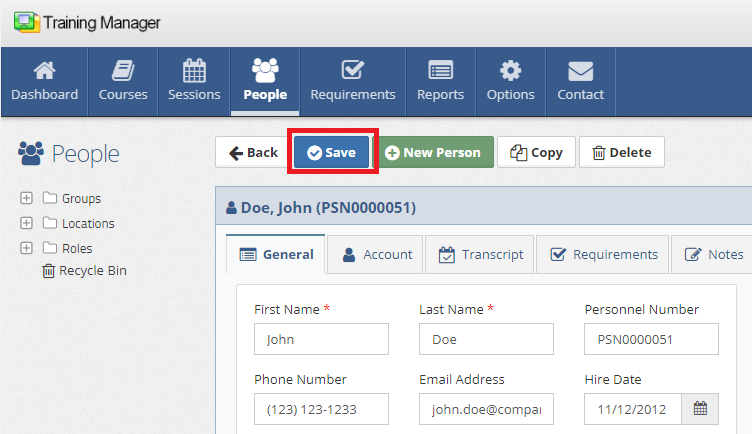Expand the Locations tree node
The image size is (752, 434).
(x=27, y=223)
